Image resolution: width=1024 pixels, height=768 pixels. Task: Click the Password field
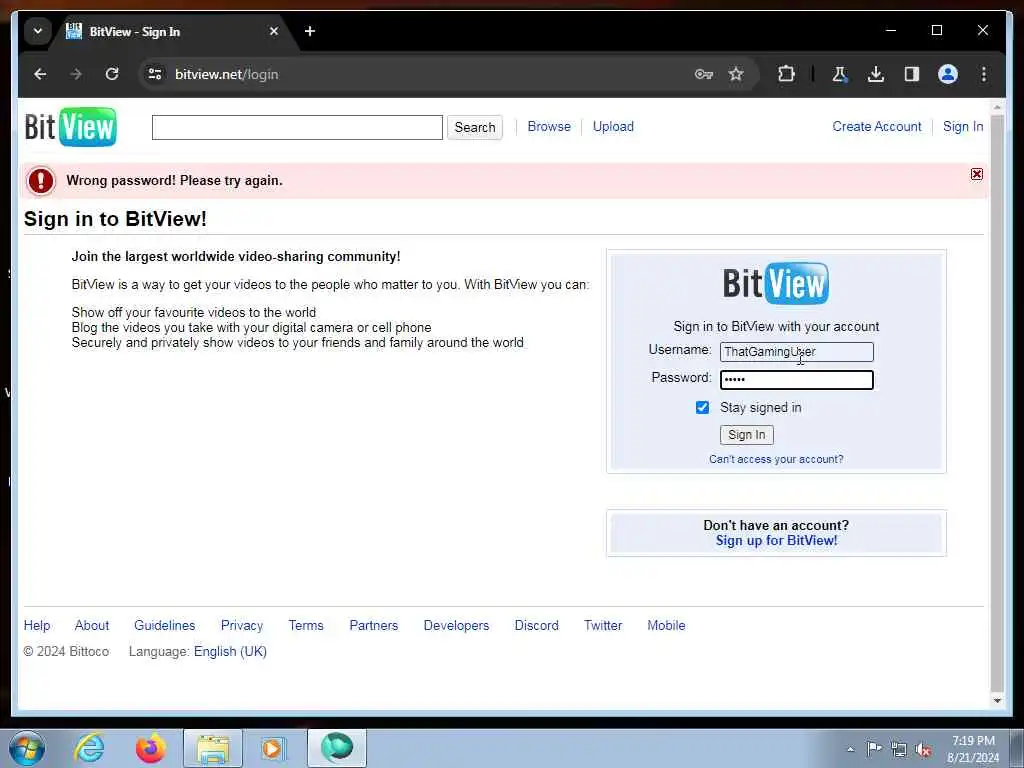tap(797, 379)
